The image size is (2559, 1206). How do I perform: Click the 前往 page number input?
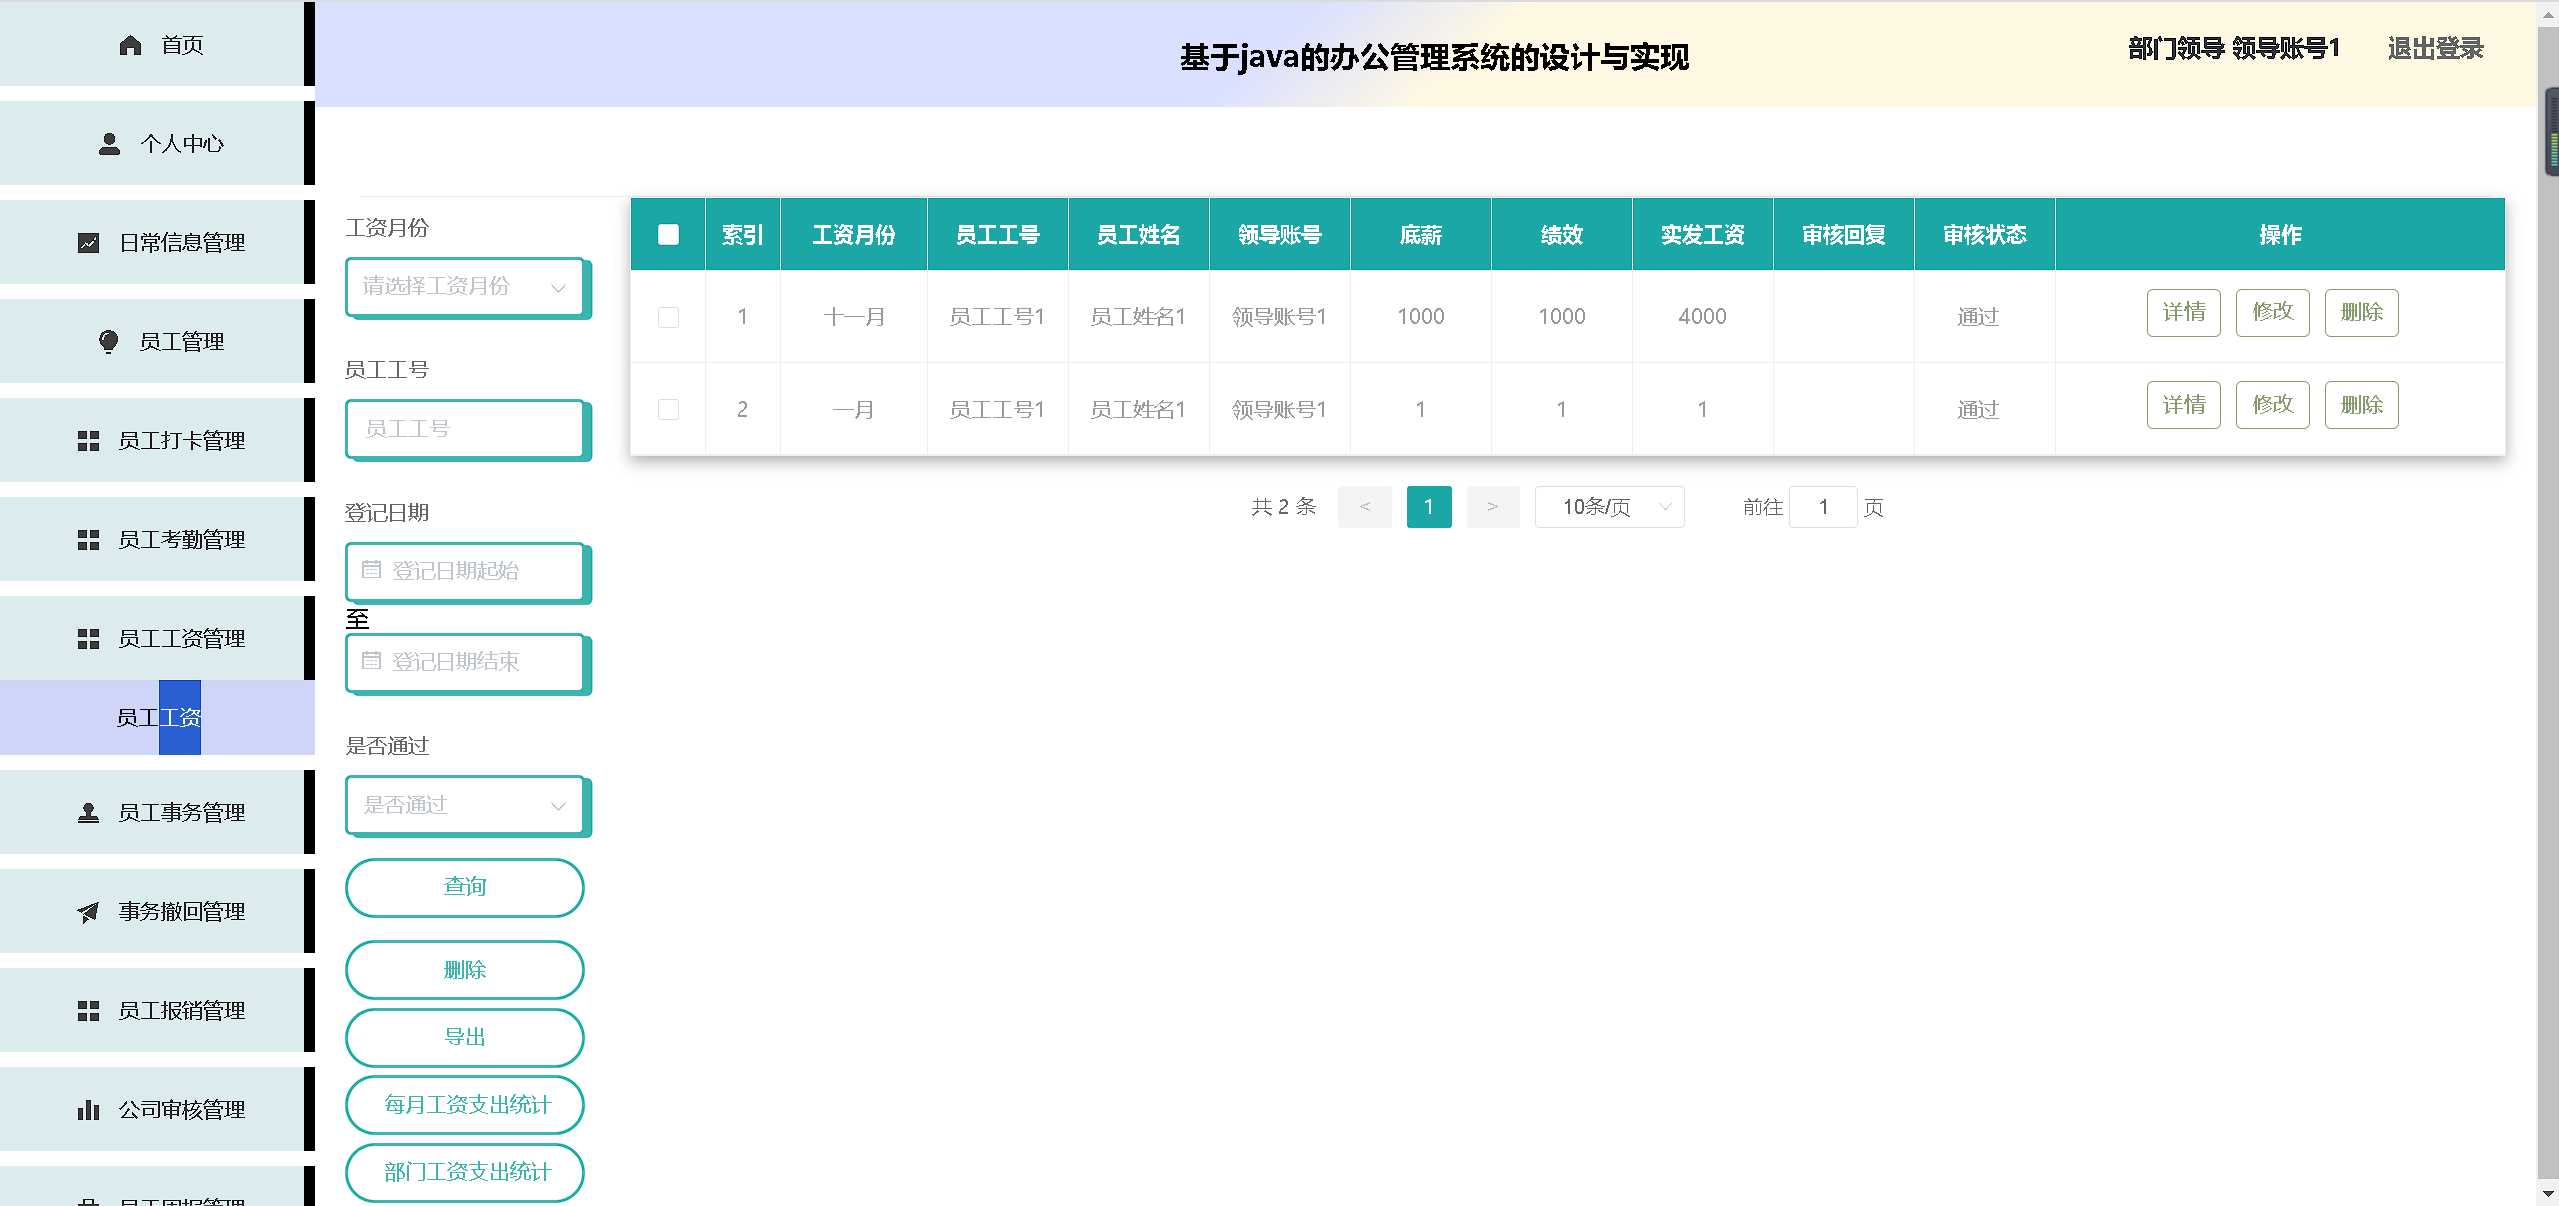point(1823,507)
